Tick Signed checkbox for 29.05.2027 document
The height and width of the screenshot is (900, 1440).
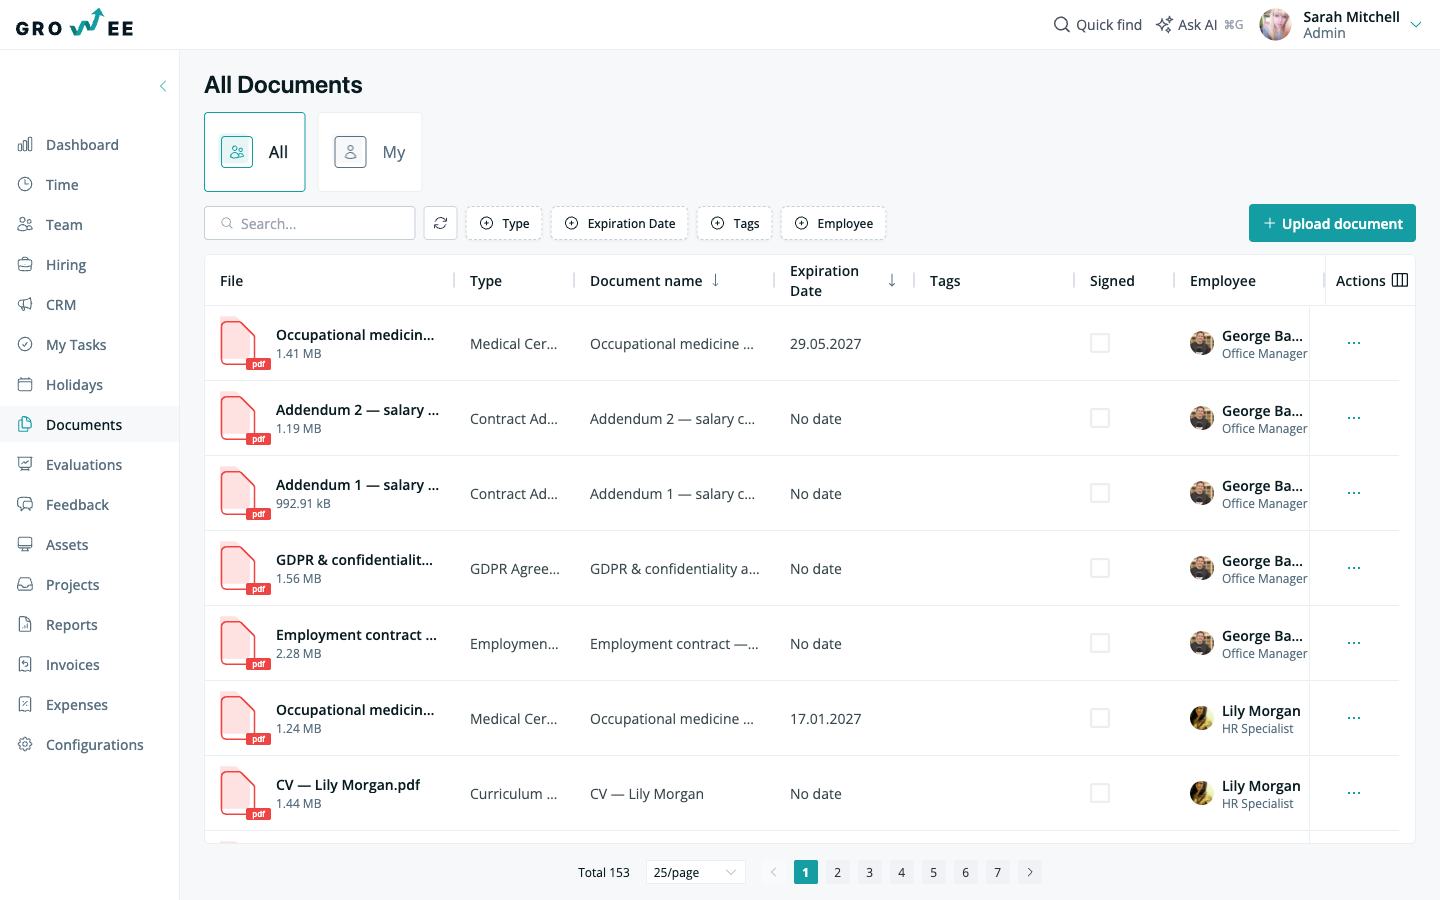1100,343
